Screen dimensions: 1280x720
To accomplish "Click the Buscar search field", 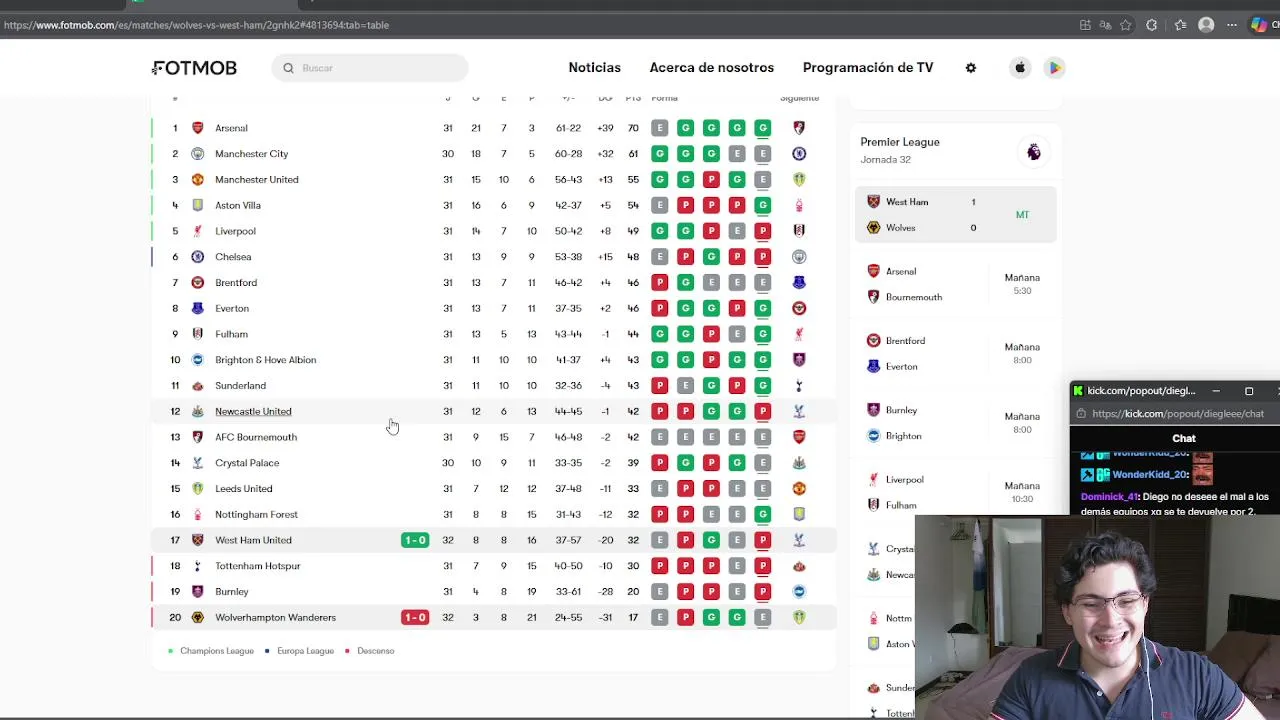I will [370, 68].
